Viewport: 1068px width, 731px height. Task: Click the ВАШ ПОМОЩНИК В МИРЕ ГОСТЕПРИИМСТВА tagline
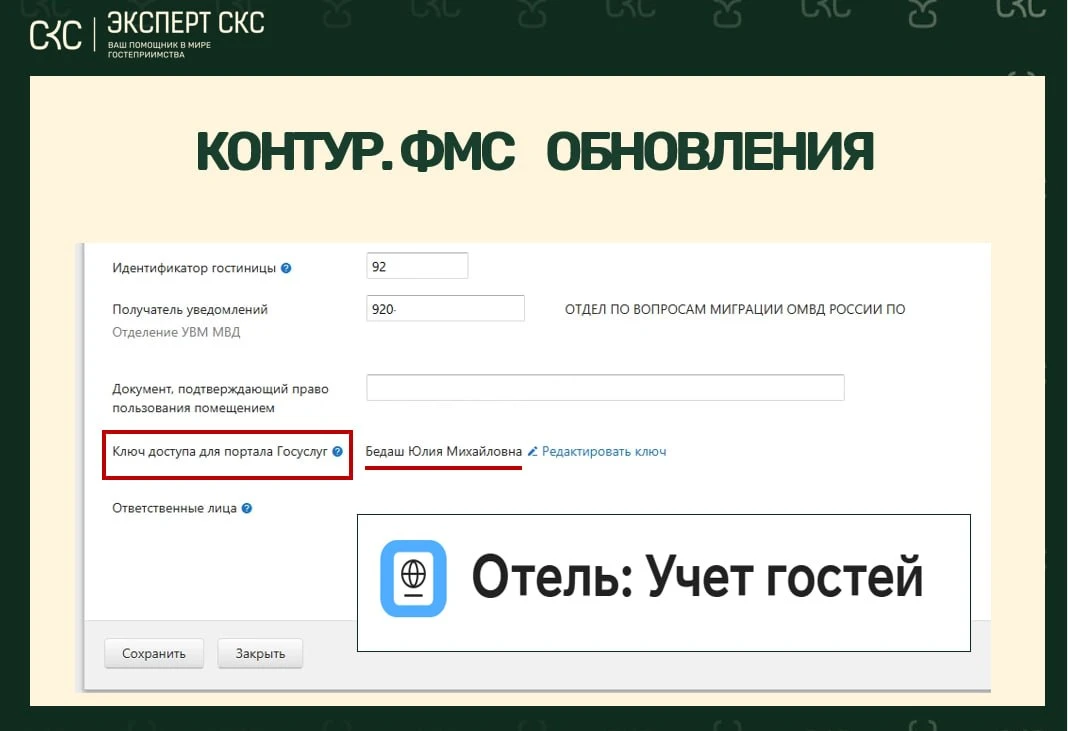tap(159, 50)
